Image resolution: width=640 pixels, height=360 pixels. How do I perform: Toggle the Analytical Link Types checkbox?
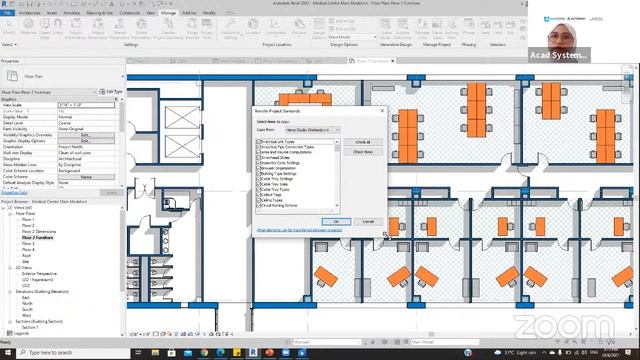[258, 142]
